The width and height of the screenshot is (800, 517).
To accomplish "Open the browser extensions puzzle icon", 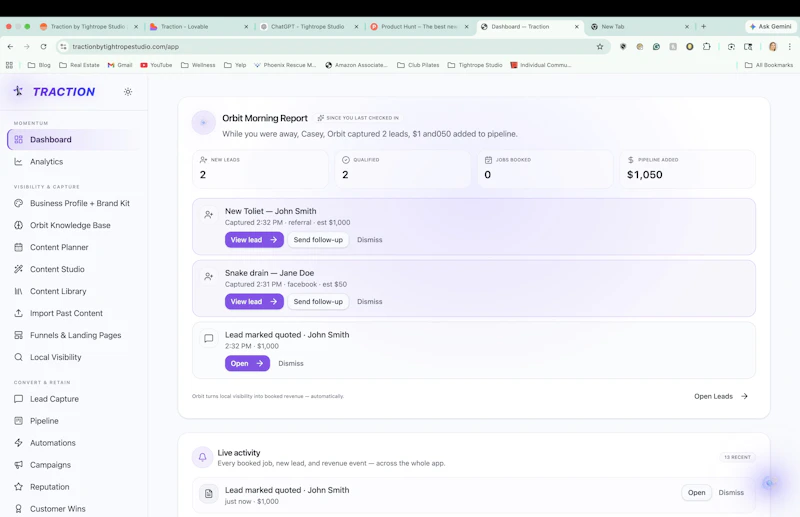I will 706,46.
